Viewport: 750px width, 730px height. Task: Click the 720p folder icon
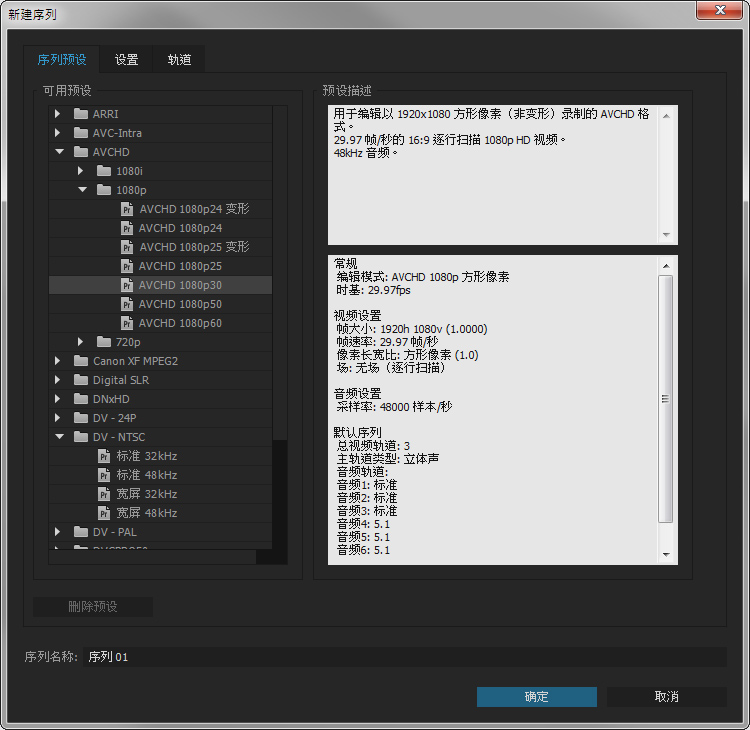(104, 342)
